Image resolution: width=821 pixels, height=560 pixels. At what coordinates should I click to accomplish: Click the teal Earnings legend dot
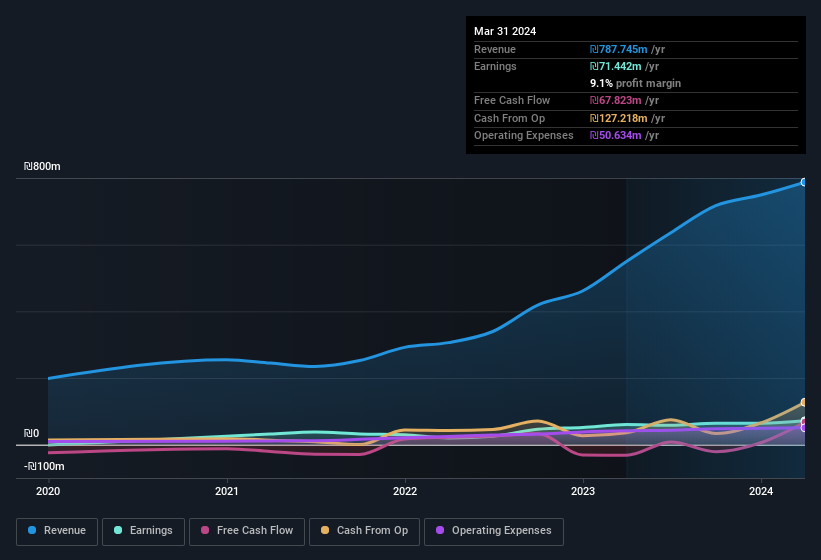pyautogui.click(x=118, y=530)
